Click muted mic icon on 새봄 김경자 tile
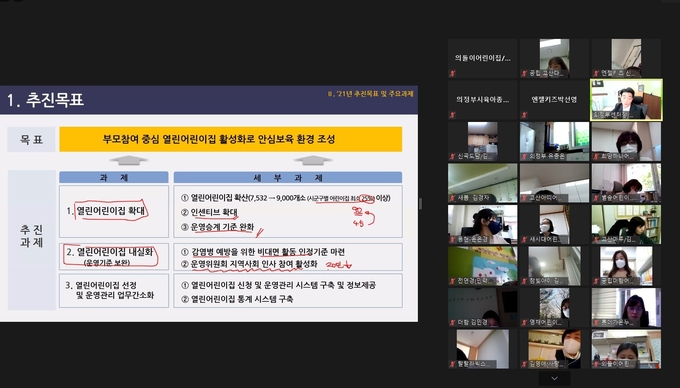The height and width of the screenshot is (388, 680). 453,198
